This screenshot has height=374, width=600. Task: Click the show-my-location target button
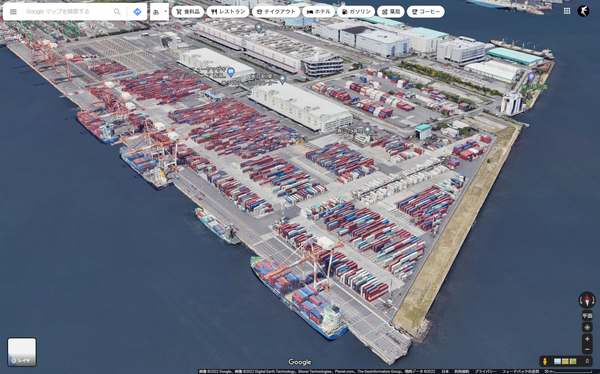point(587,327)
